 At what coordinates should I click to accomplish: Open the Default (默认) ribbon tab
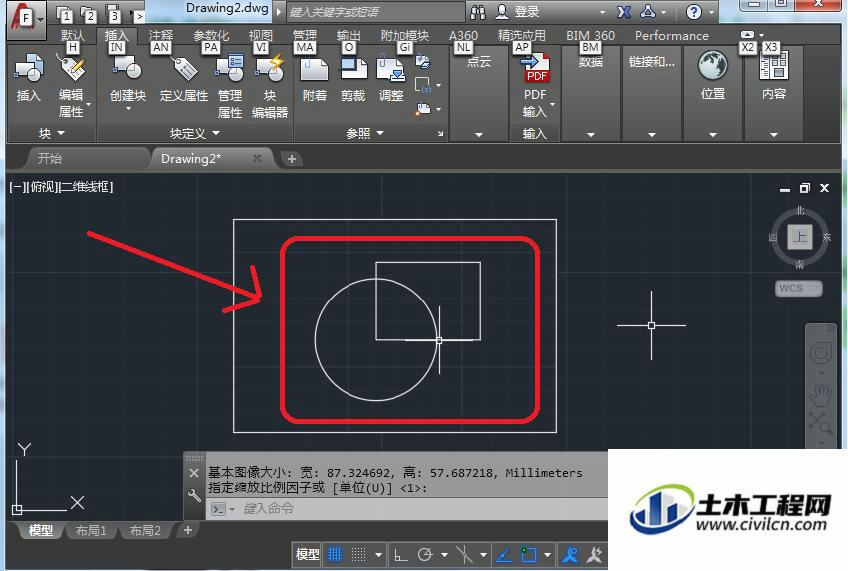(x=72, y=35)
